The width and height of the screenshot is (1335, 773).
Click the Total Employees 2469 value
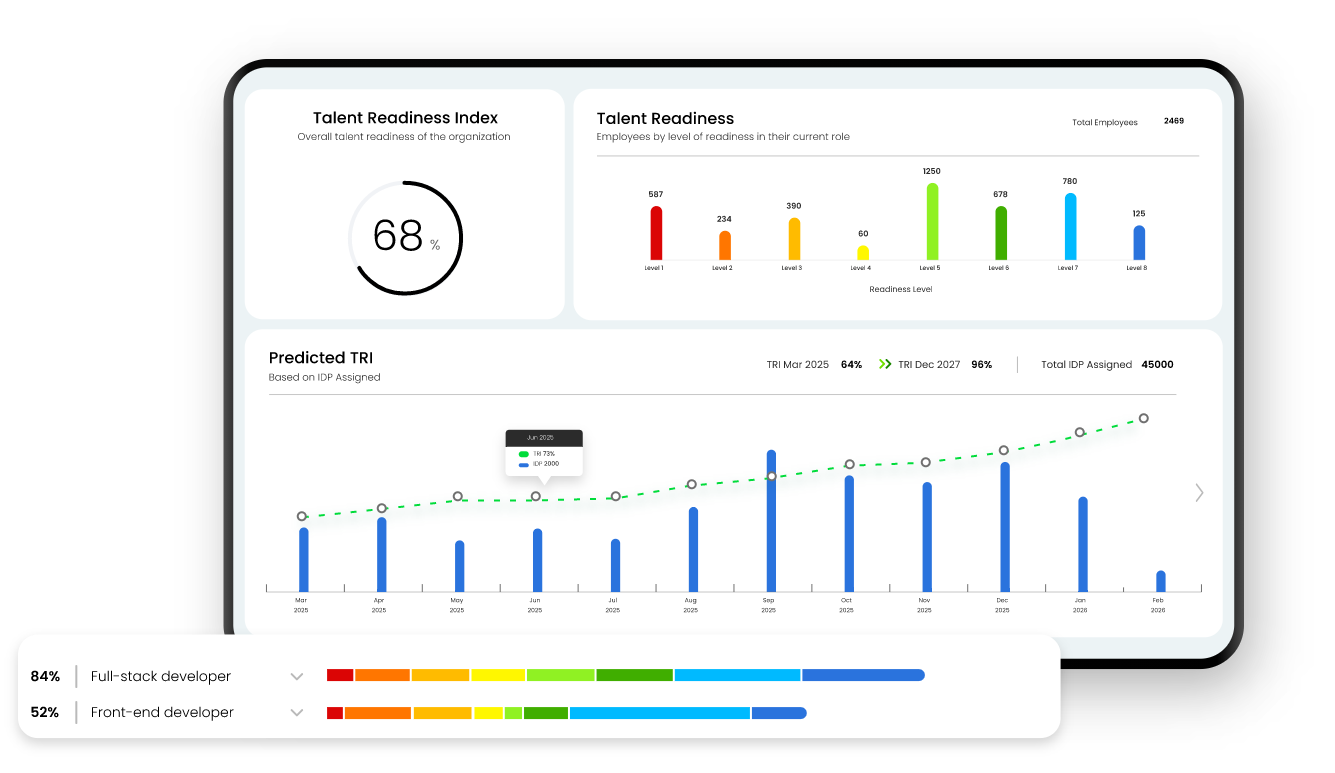1174,121
